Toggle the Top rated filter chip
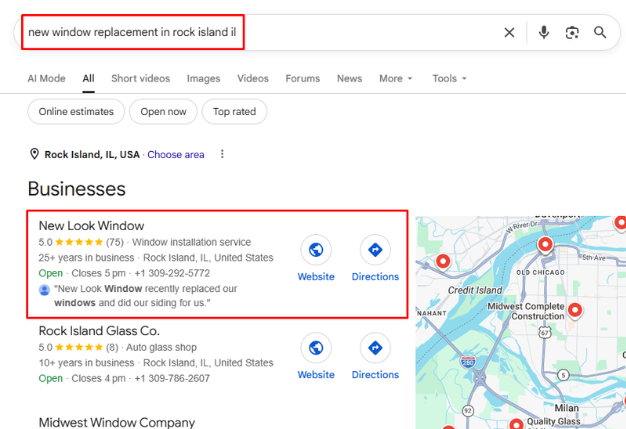This screenshot has height=429, width=626. (234, 111)
